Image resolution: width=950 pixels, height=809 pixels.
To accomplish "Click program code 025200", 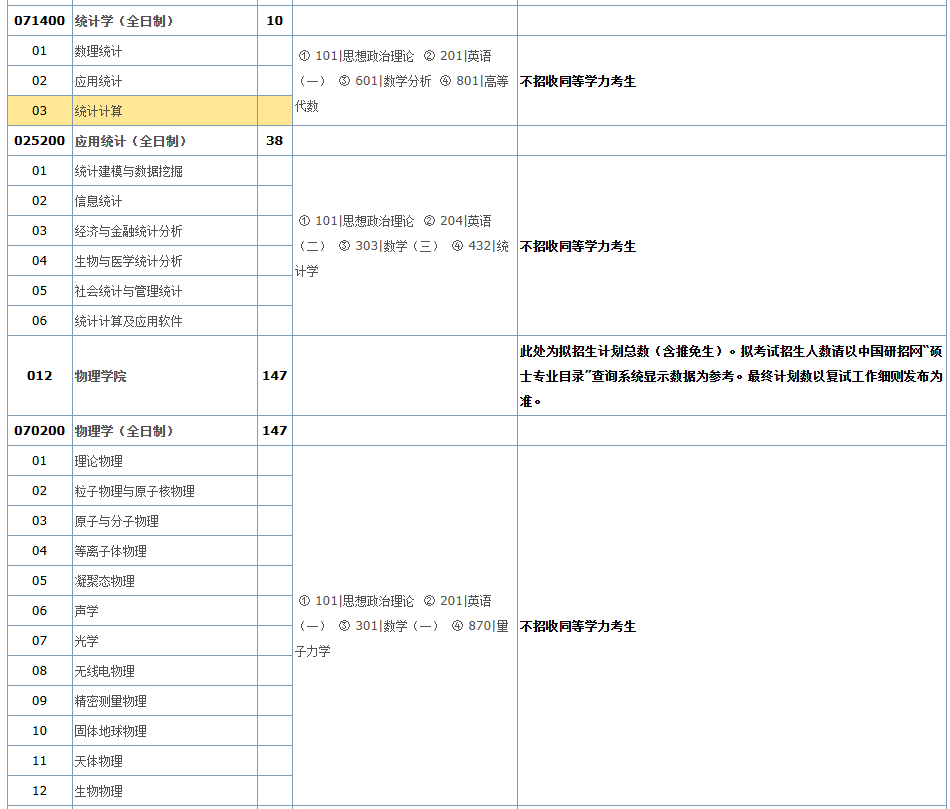I will pyautogui.click(x=39, y=141).
